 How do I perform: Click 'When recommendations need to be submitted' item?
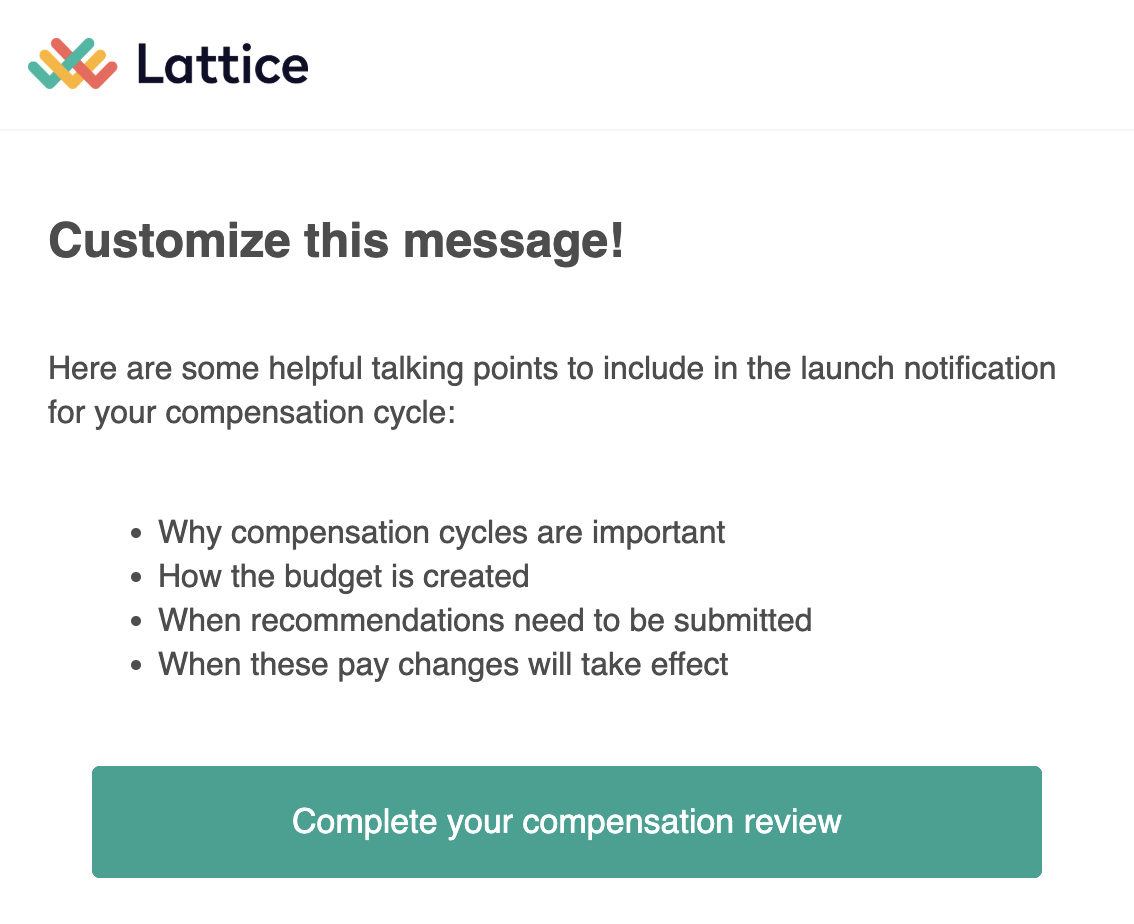(485, 621)
